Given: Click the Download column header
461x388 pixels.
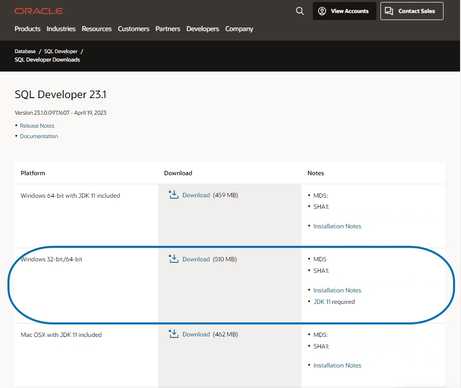Looking at the screenshot, I should (x=178, y=173).
